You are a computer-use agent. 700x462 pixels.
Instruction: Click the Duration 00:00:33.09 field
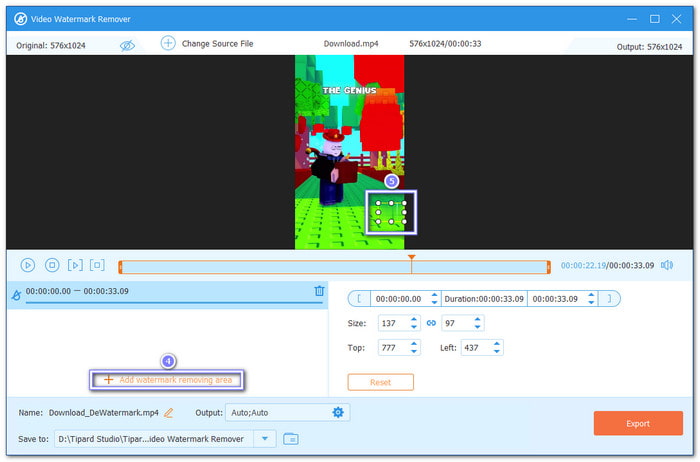[484, 299]
